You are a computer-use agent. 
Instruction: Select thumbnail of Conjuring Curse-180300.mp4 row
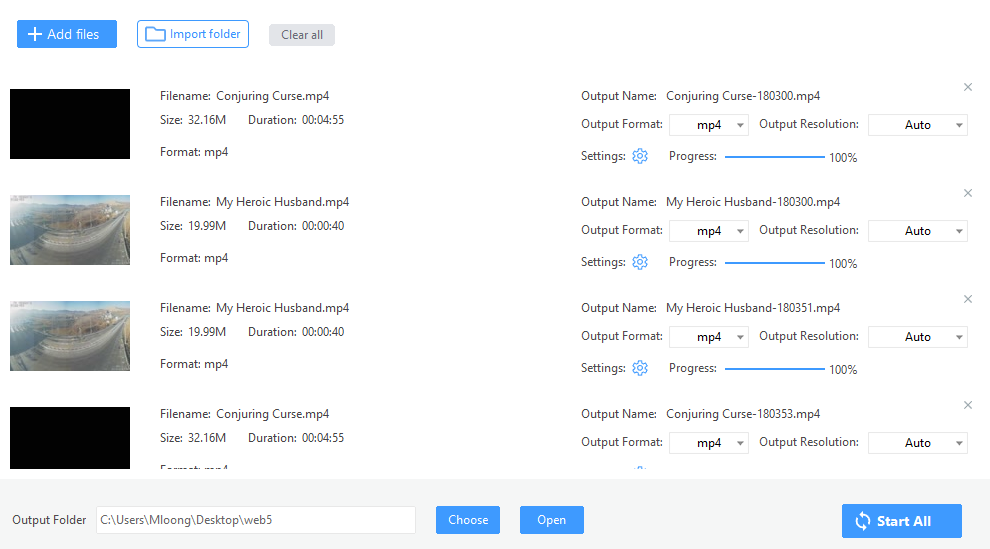point(70,124)
